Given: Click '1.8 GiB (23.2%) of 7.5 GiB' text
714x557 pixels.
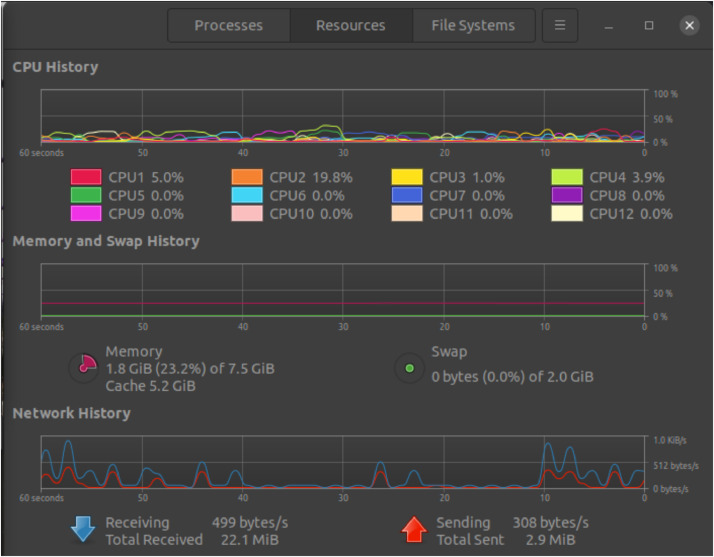Looking at the screenshot, I should point(190,368).
